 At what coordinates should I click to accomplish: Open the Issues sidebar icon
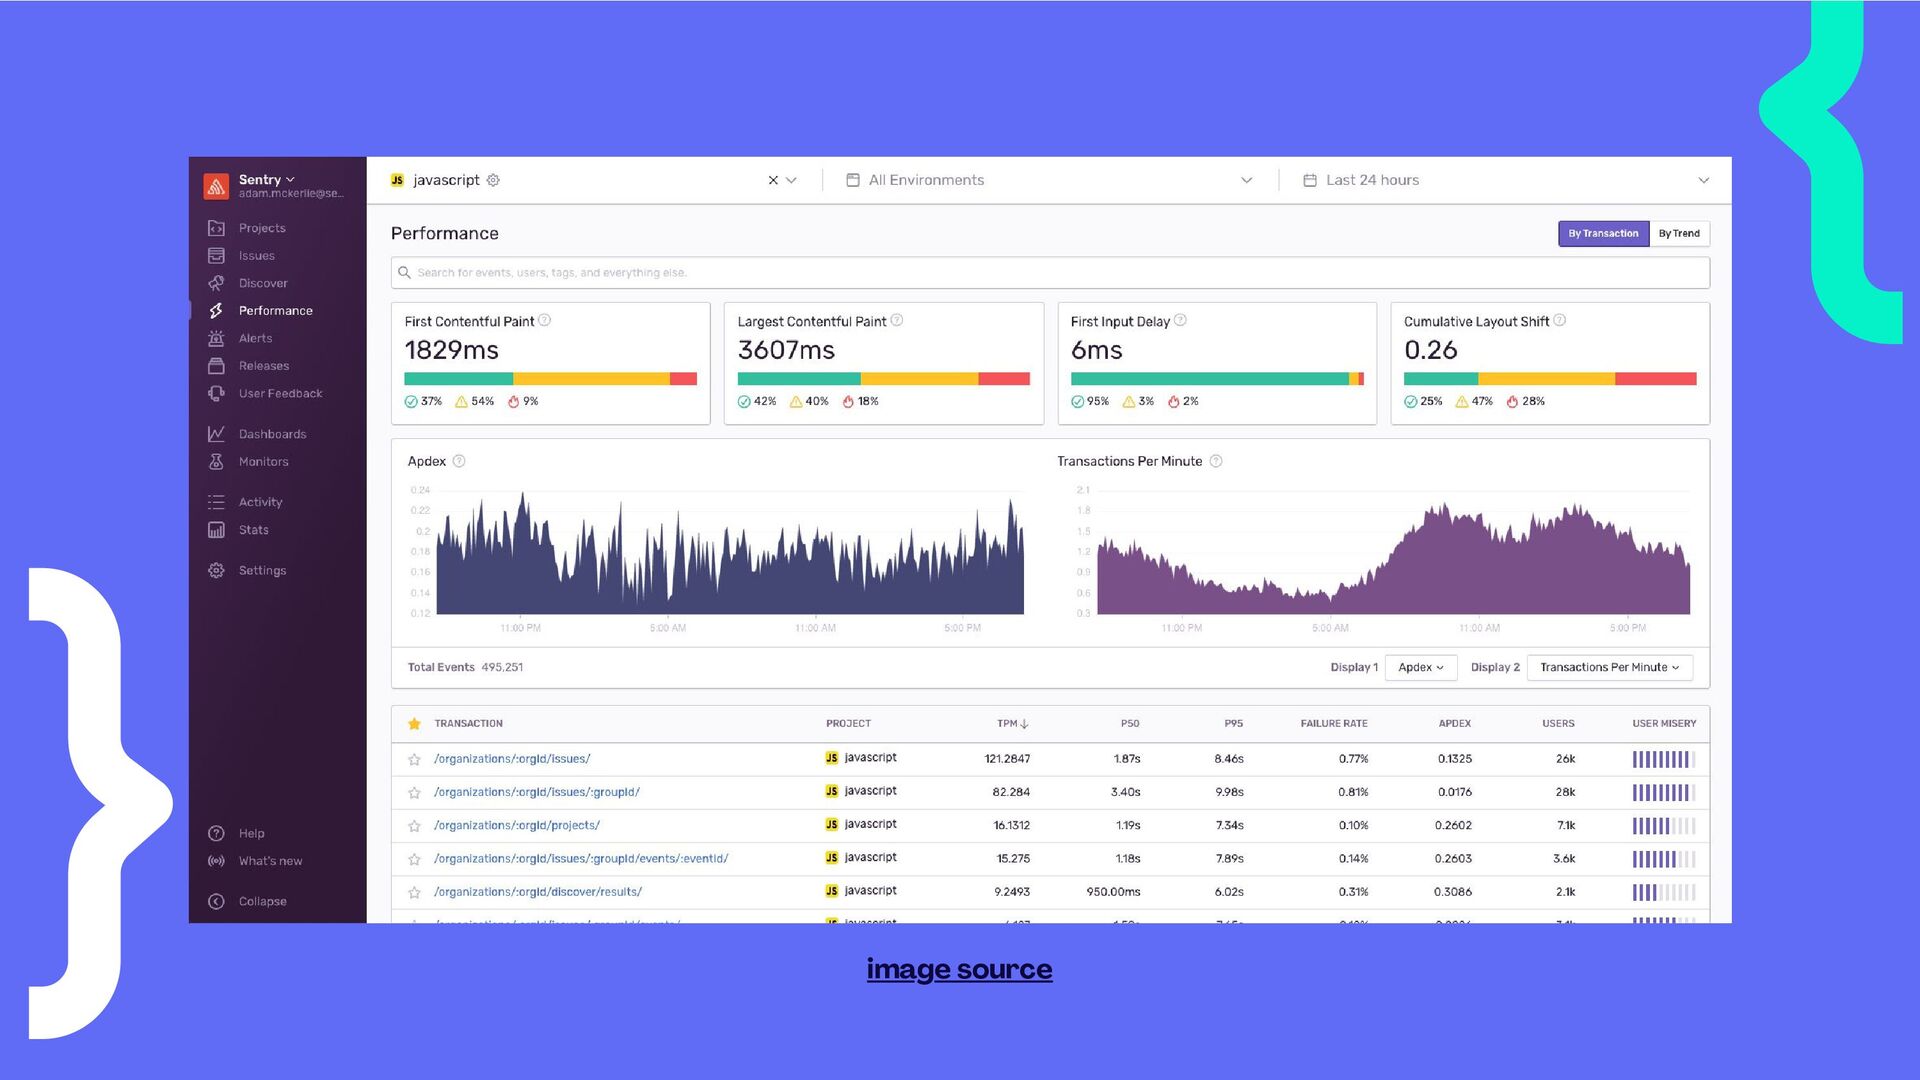click(216, 256)
